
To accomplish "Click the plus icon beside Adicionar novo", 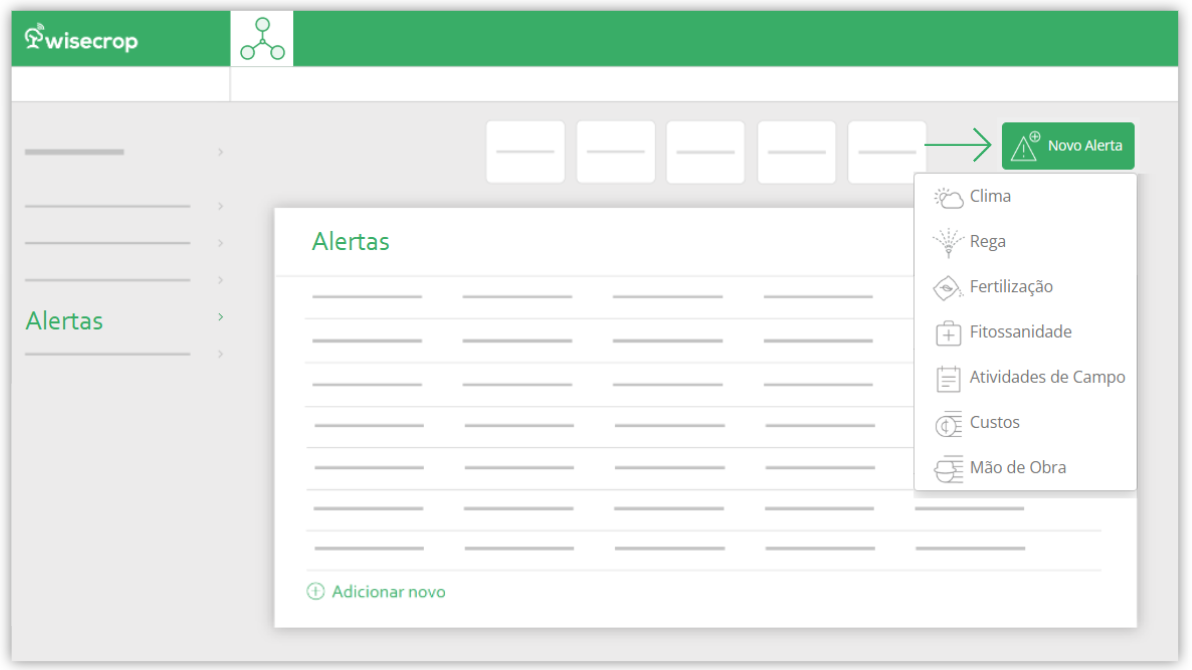I will pos(316,592).
